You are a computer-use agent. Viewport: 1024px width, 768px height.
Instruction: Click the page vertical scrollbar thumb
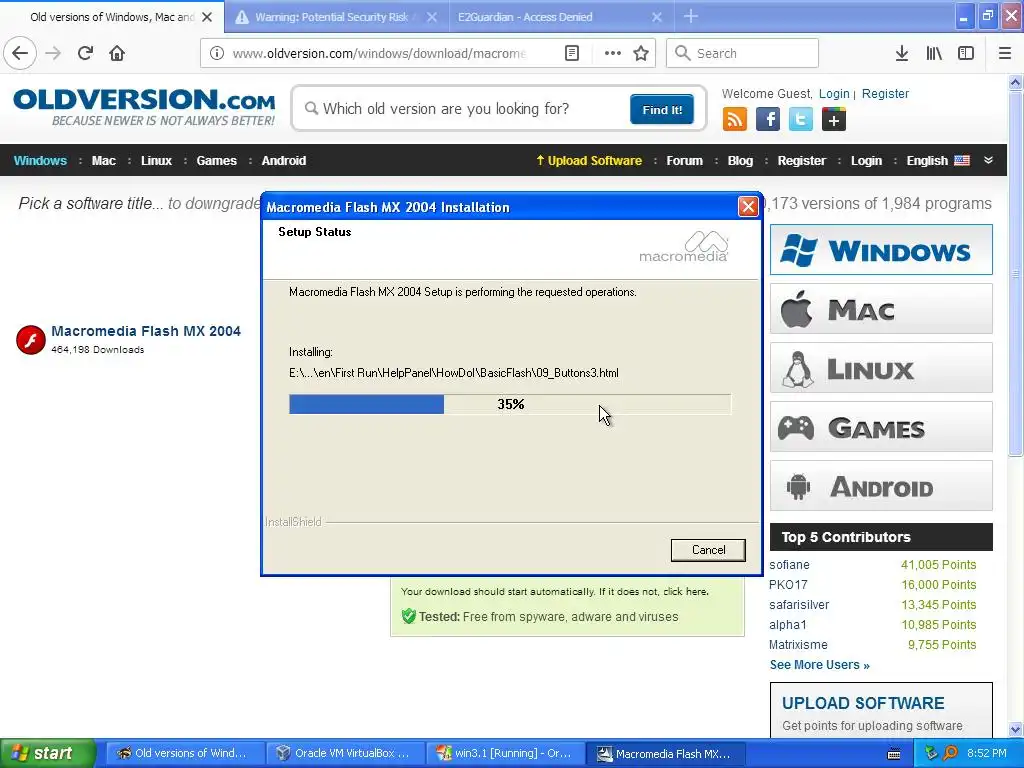(x=1015, y=274)
